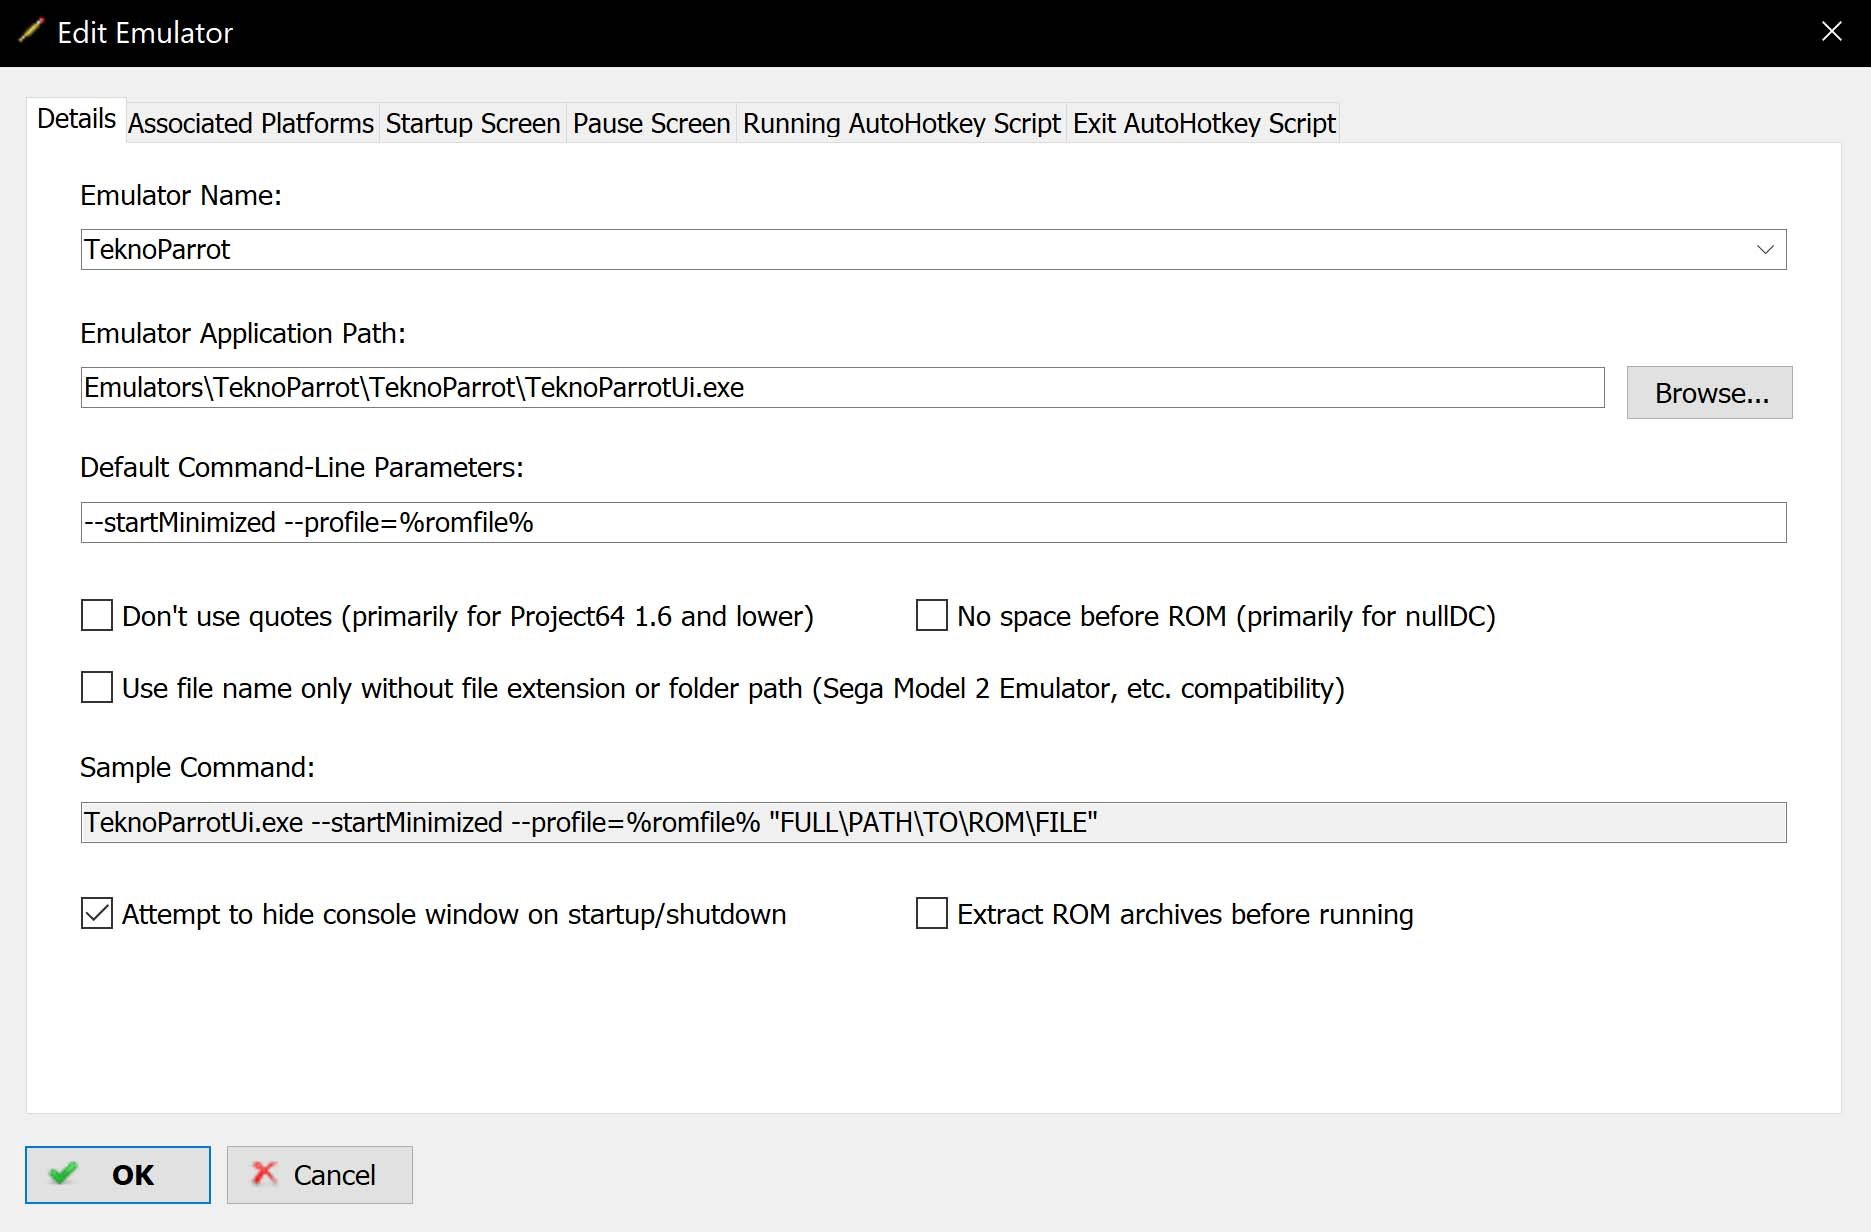Switch to the Details tab

[76, 120]
